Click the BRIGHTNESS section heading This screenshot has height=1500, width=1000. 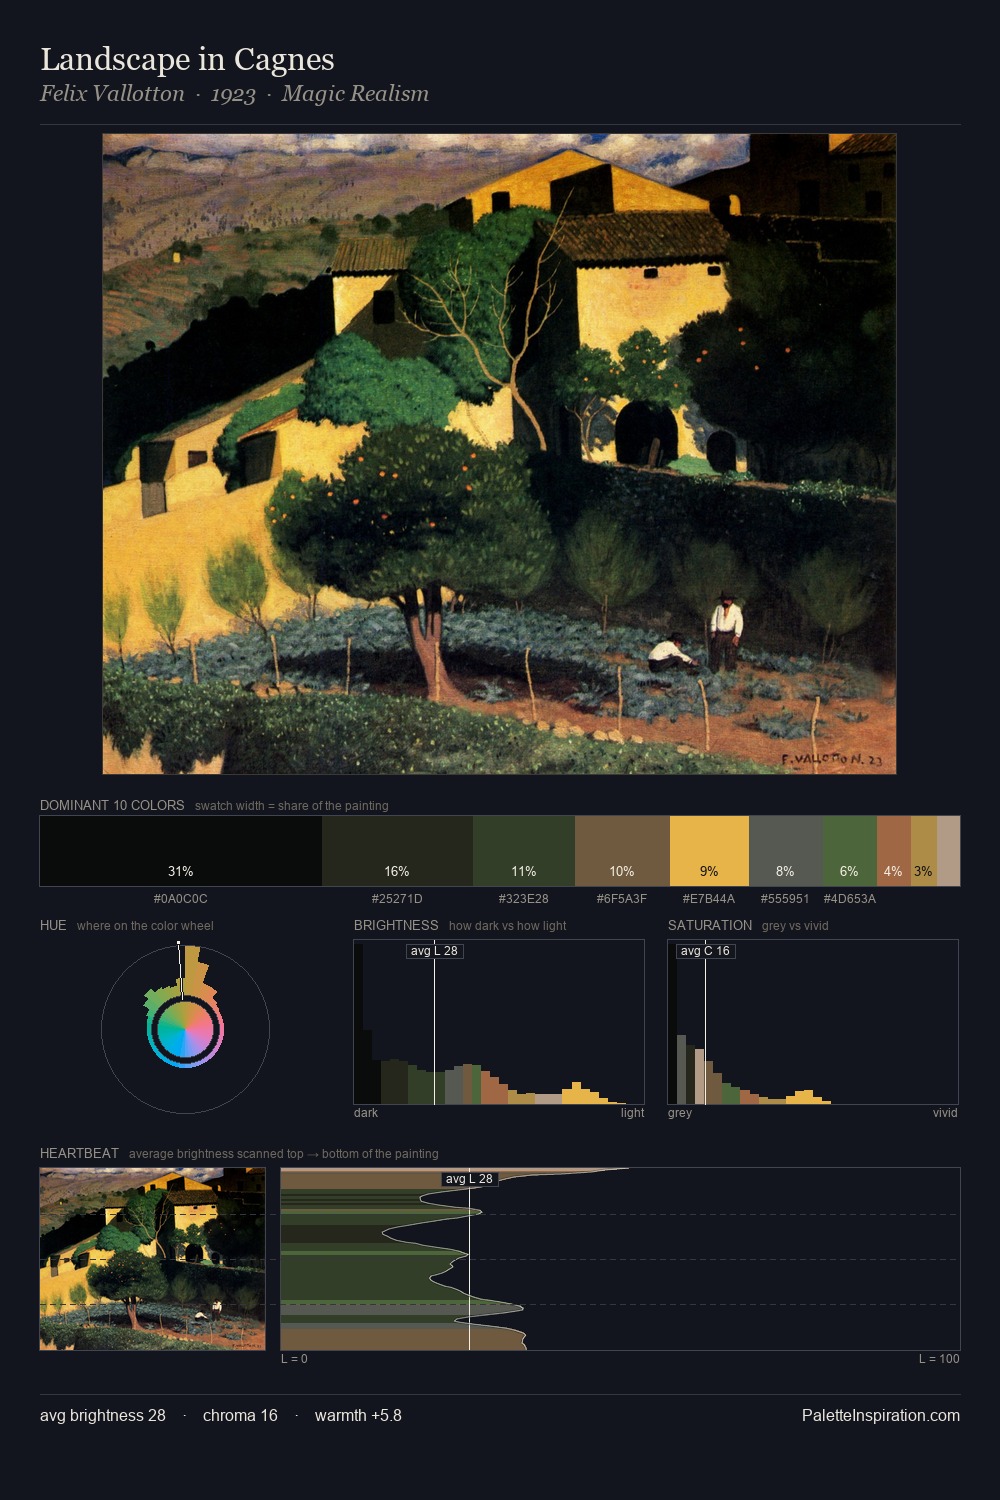(396, 925)
